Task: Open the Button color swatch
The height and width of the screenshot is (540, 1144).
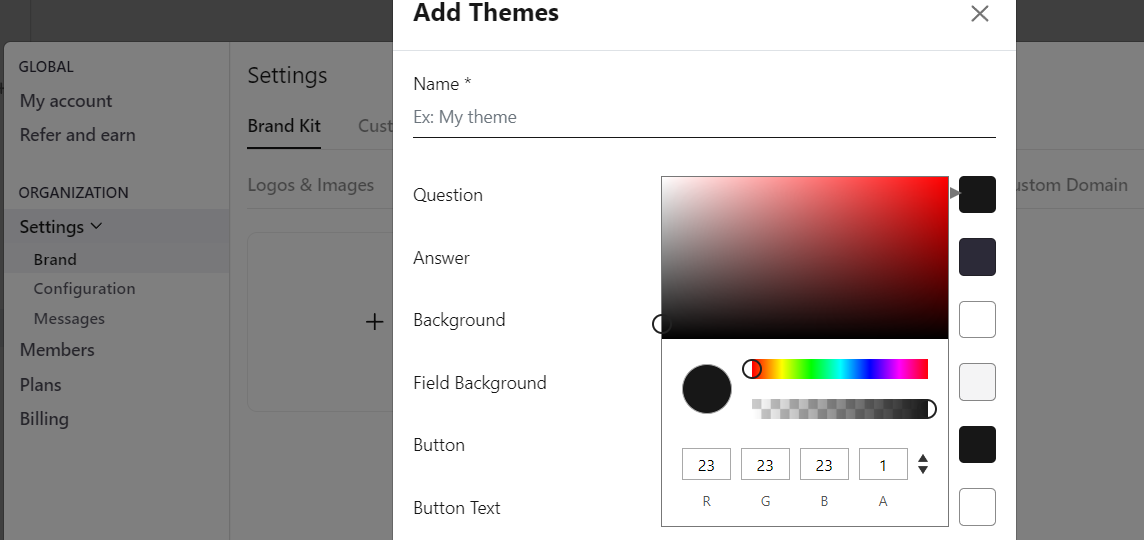Action: (x=977, y=444)
